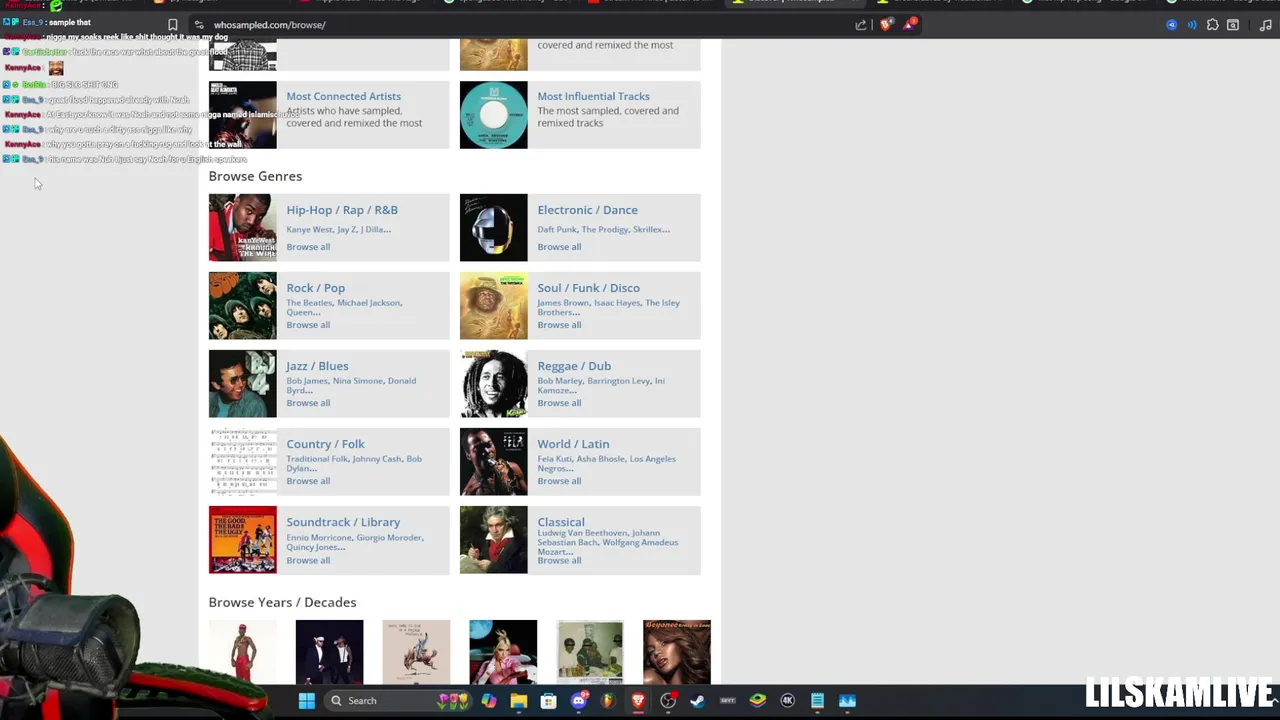
Task: Open Brave Rewards triangle icon
Action: (909, 24)
